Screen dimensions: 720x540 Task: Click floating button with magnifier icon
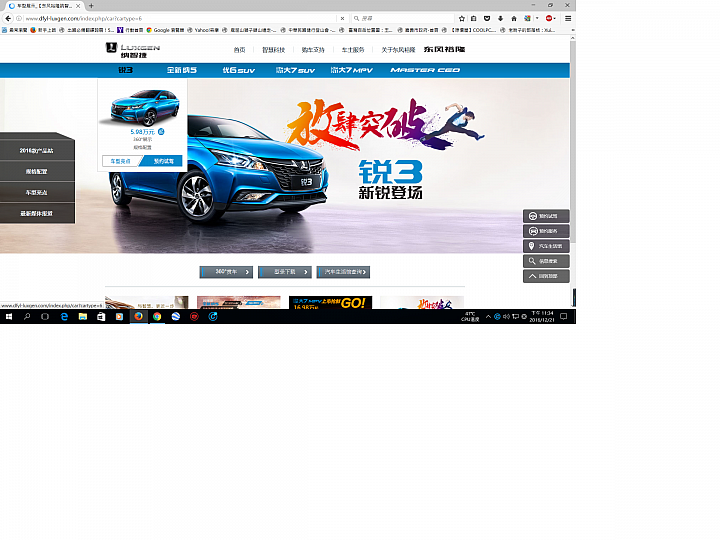(x=546, y=261)
